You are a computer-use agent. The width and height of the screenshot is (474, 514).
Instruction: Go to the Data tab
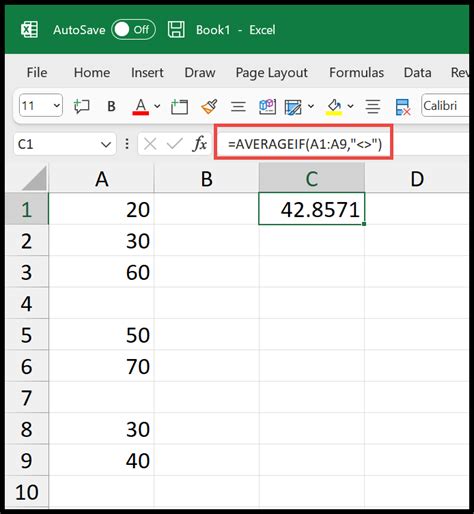[x=417, y=73]
